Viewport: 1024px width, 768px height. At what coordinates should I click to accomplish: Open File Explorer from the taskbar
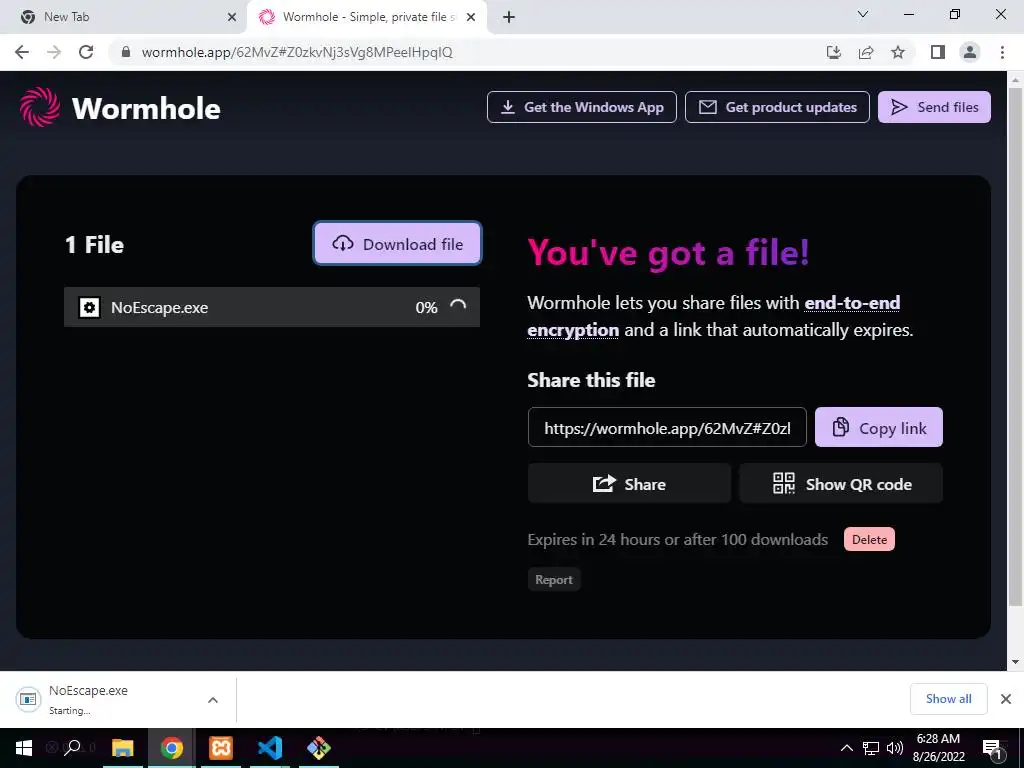pyautogui.click(x=122, y=748)
